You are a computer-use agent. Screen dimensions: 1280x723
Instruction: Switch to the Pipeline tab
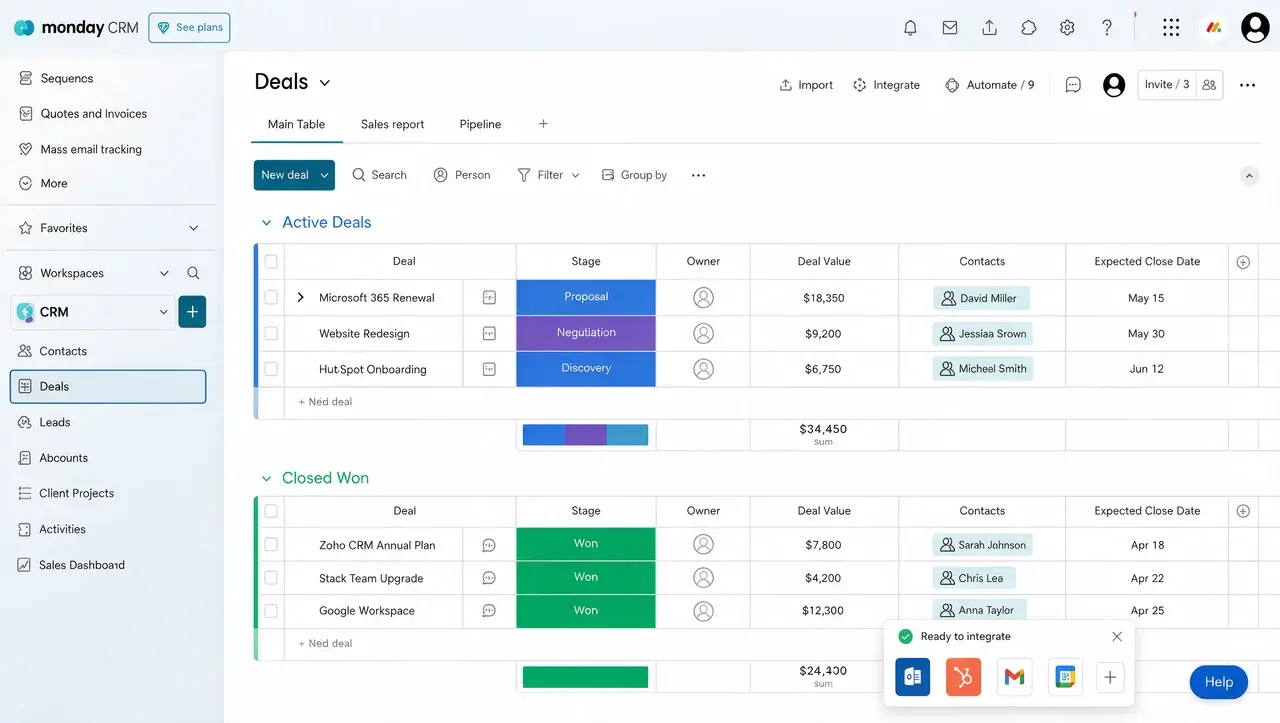(x=480, y=124)
